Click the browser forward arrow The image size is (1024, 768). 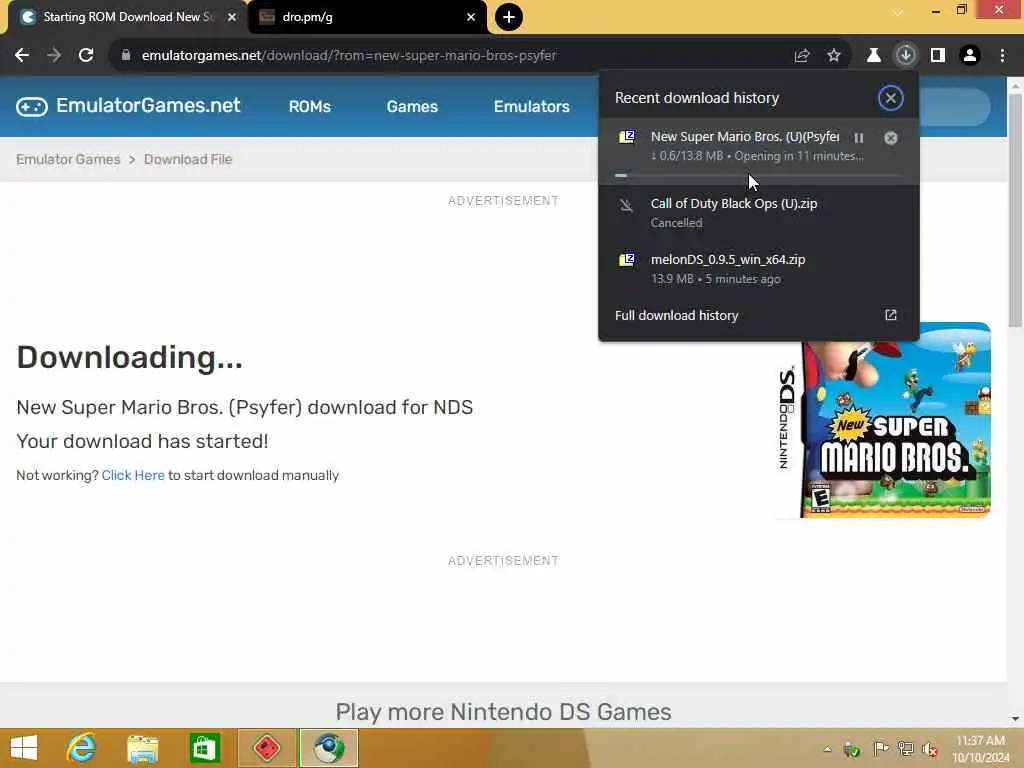coord(54,56)
